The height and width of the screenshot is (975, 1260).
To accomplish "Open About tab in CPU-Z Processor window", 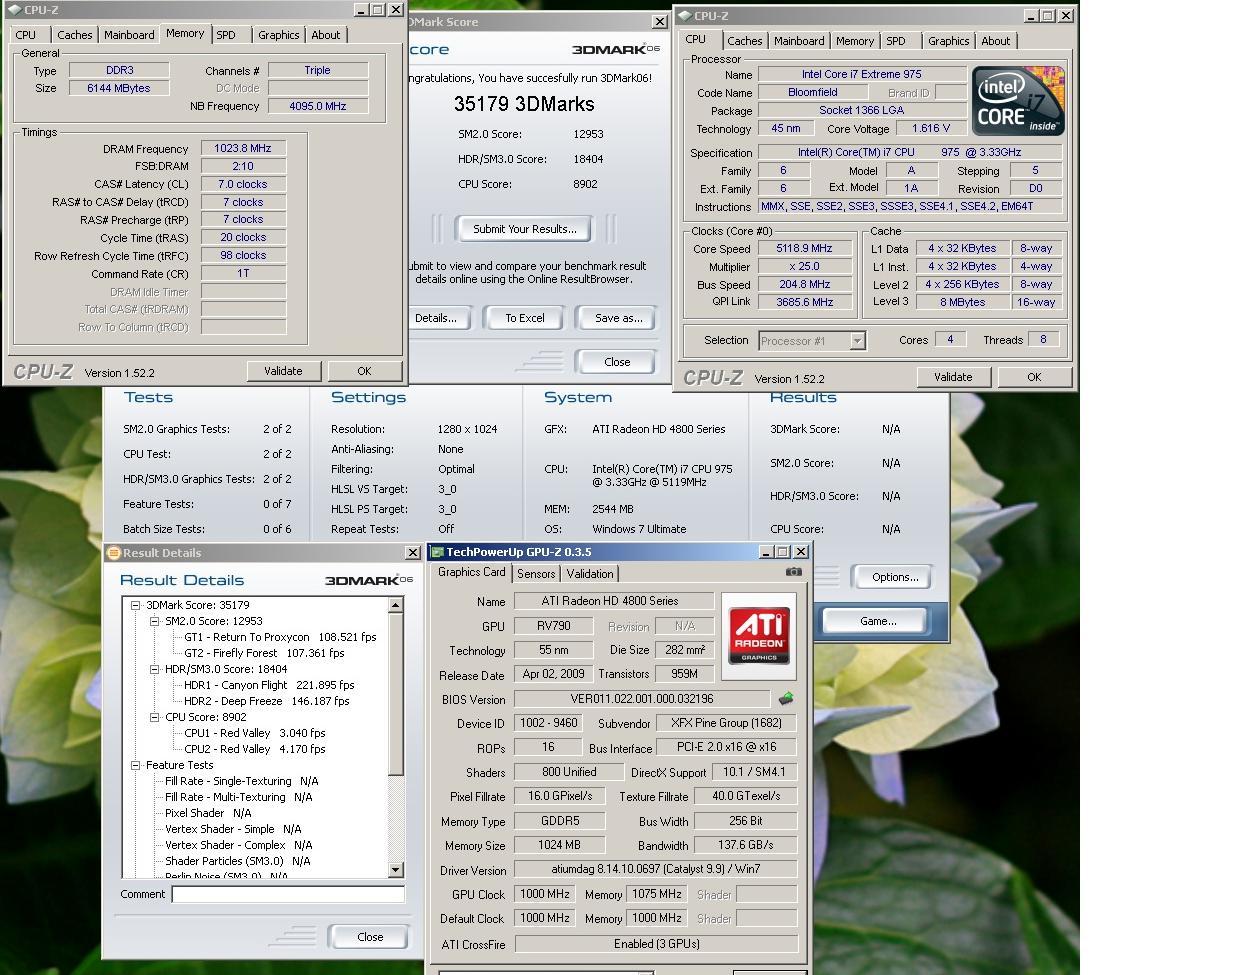I will 996,41.
